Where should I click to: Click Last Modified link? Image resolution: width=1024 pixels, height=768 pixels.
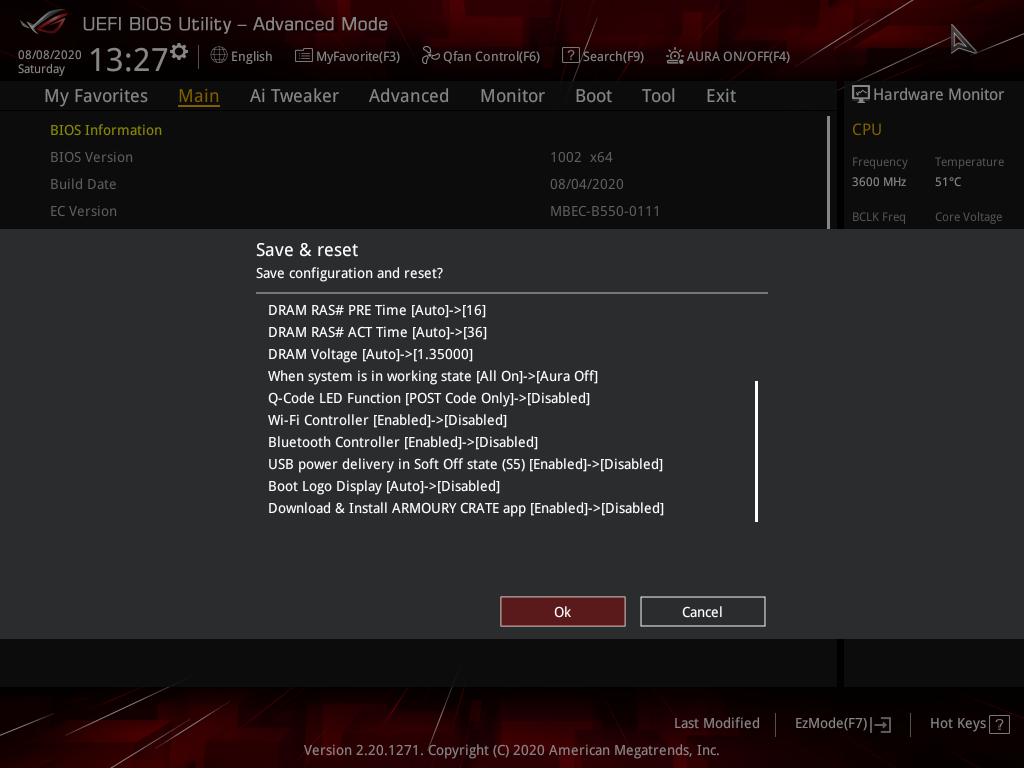click(x=716, y=724)
